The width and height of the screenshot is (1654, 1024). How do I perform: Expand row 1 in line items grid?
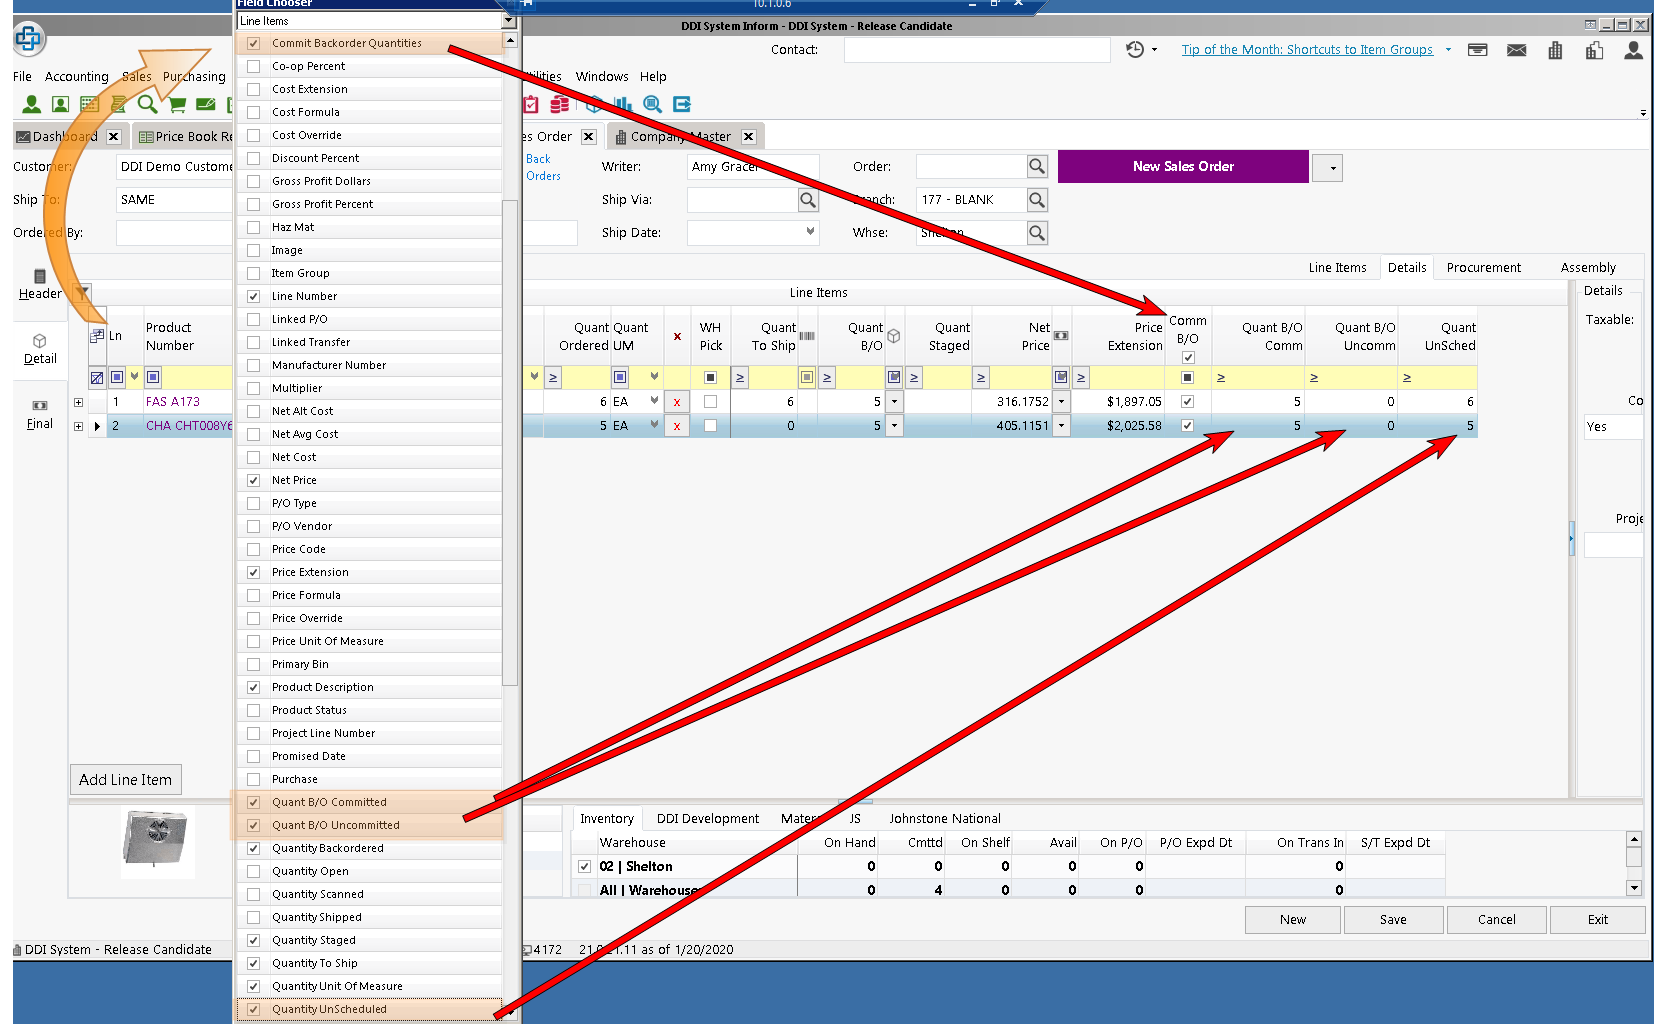(x=78, y=402)
